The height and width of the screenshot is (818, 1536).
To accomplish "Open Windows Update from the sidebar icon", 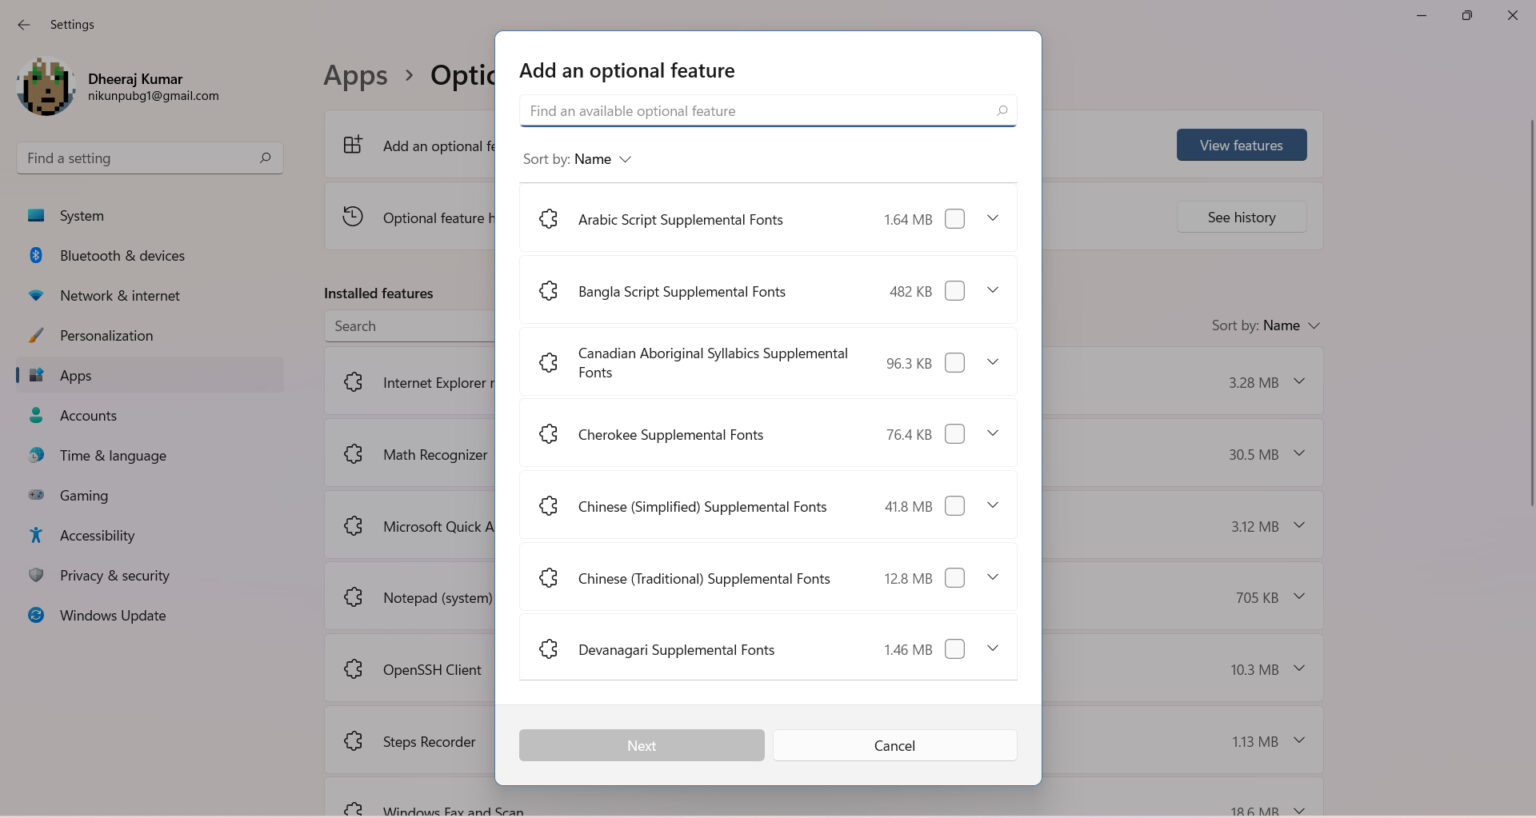I will (x=36, y=615).
